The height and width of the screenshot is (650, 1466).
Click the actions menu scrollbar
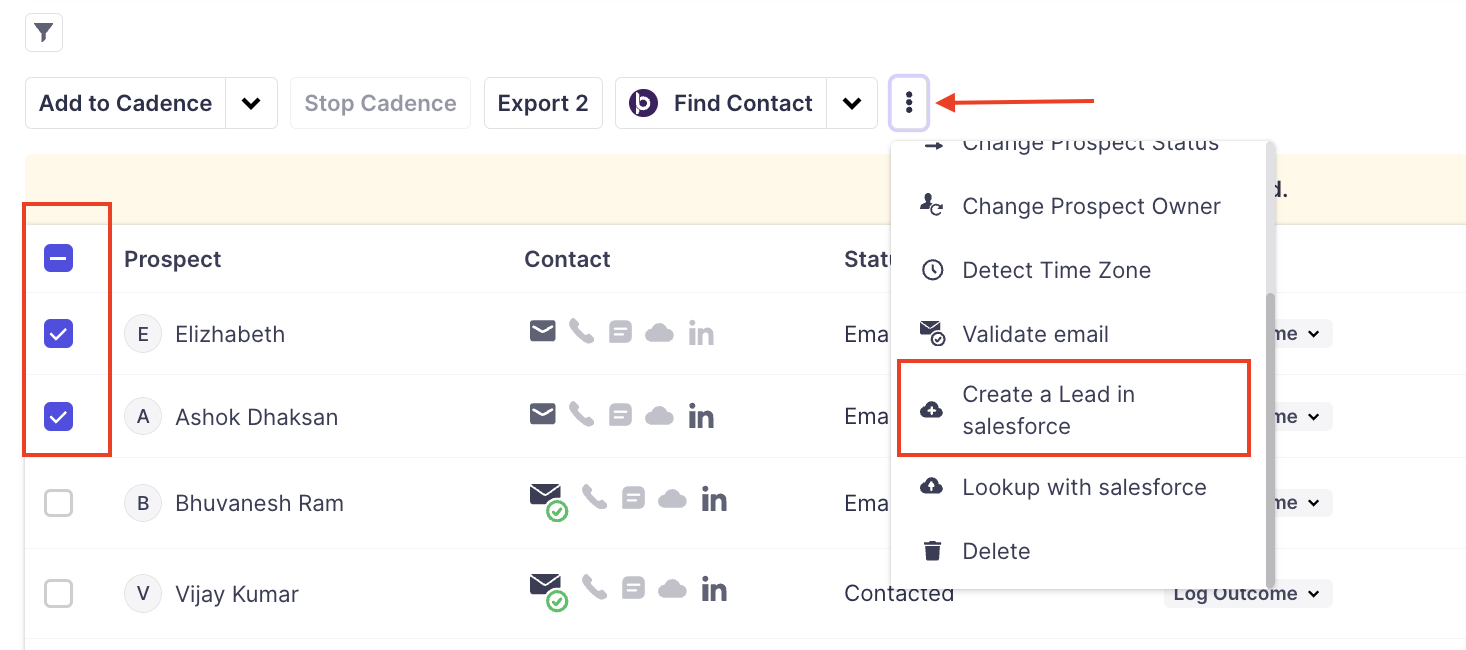(1270, 440)
